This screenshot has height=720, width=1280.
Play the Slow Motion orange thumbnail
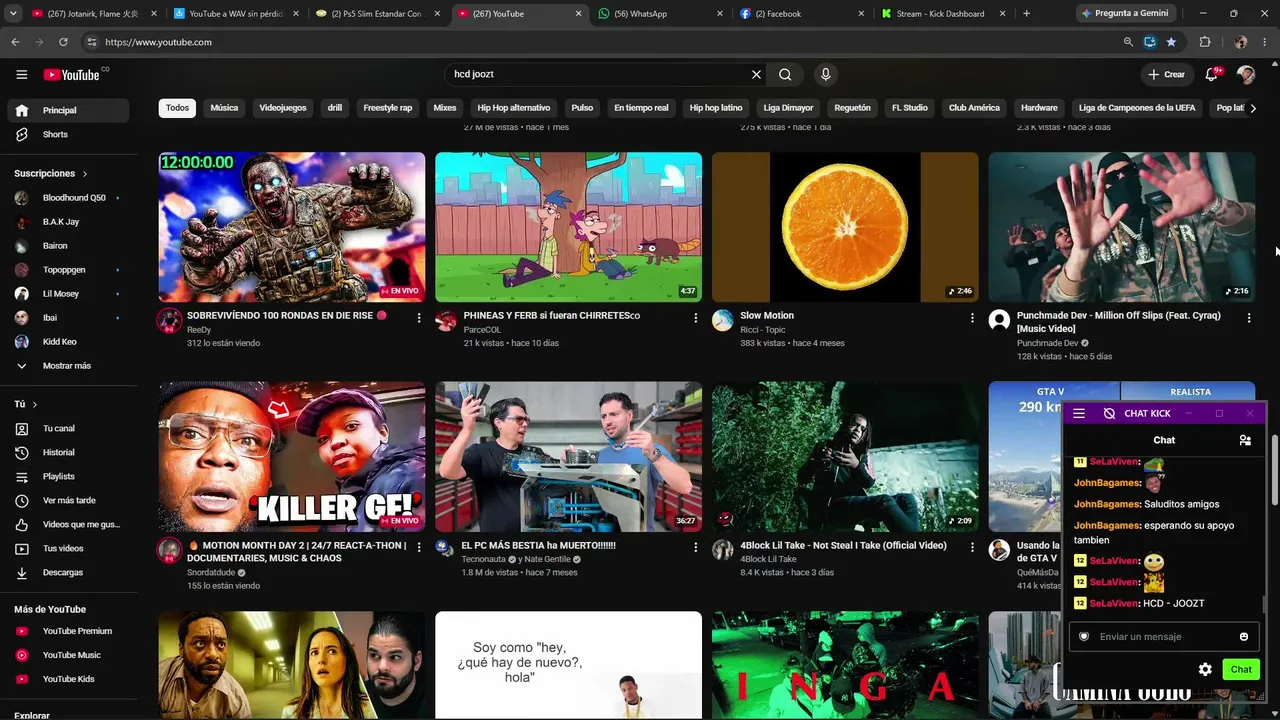845,227
